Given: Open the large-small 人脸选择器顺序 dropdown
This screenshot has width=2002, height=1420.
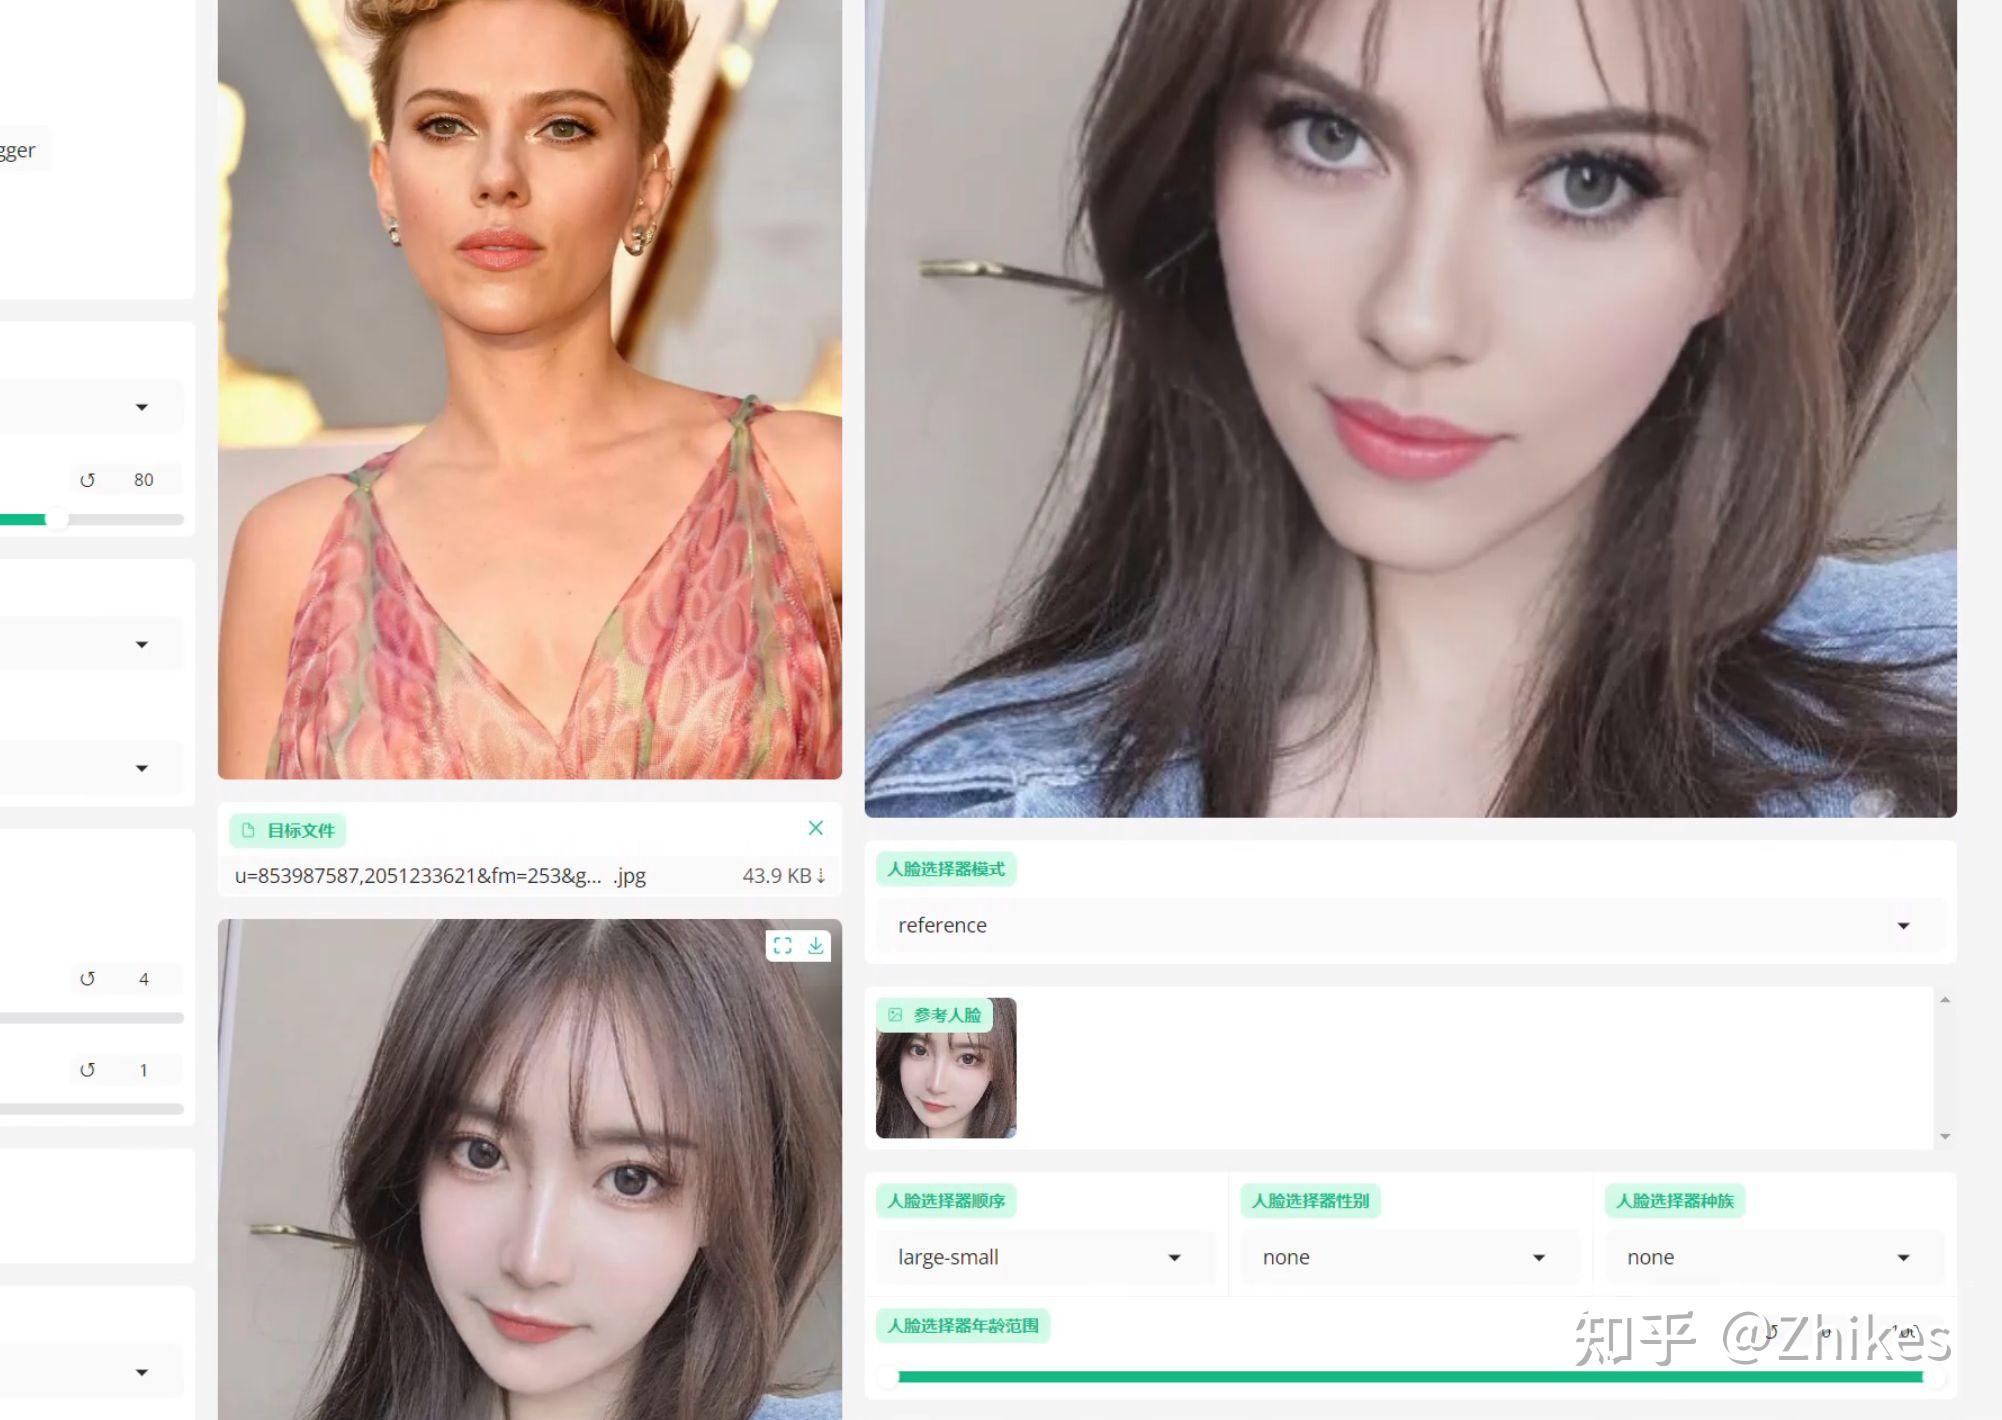Looking at the screenshot, I should (1043, 1257).
